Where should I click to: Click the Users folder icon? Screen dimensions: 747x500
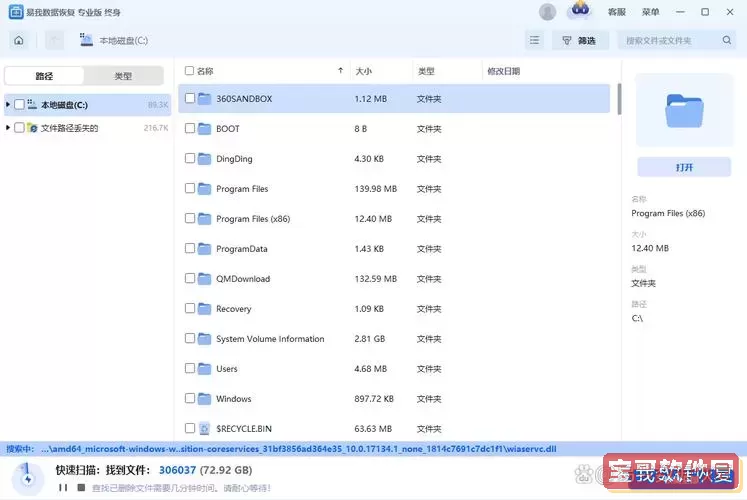point(204,369)
